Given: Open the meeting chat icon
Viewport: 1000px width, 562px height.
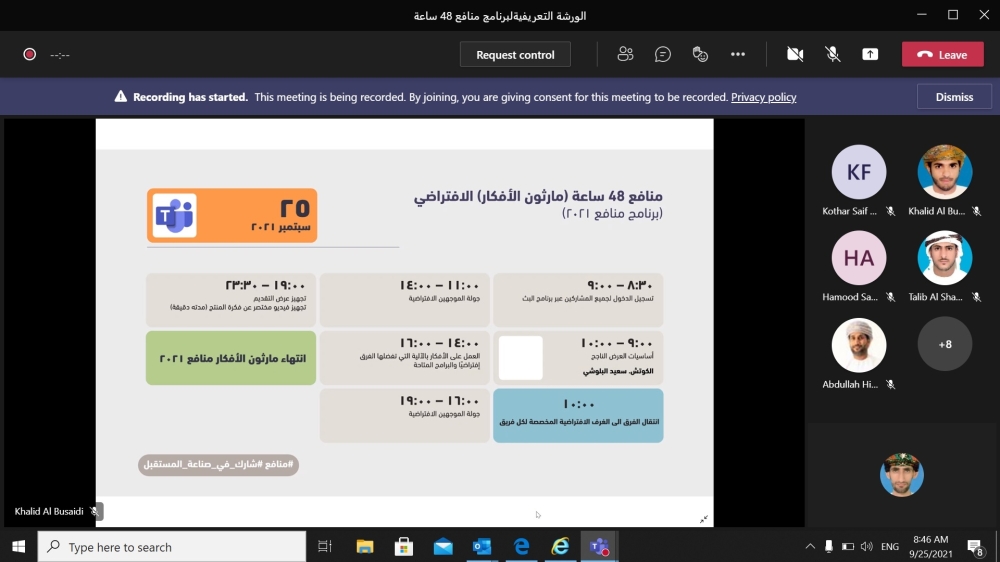Looking at the screenshot, I should (663, 54).
